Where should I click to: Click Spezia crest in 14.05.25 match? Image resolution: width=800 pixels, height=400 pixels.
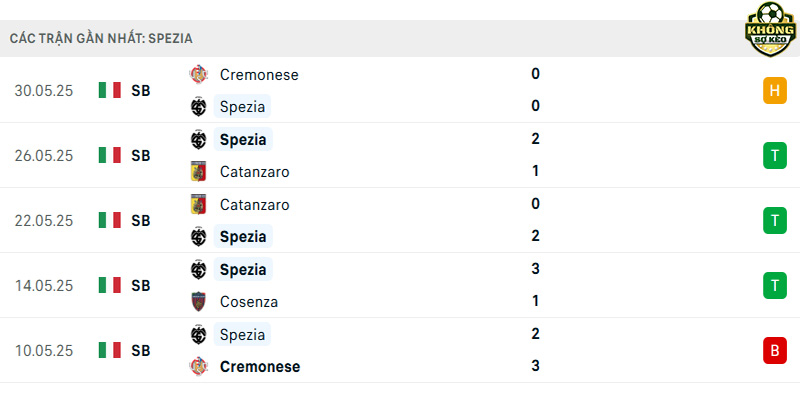198,269
